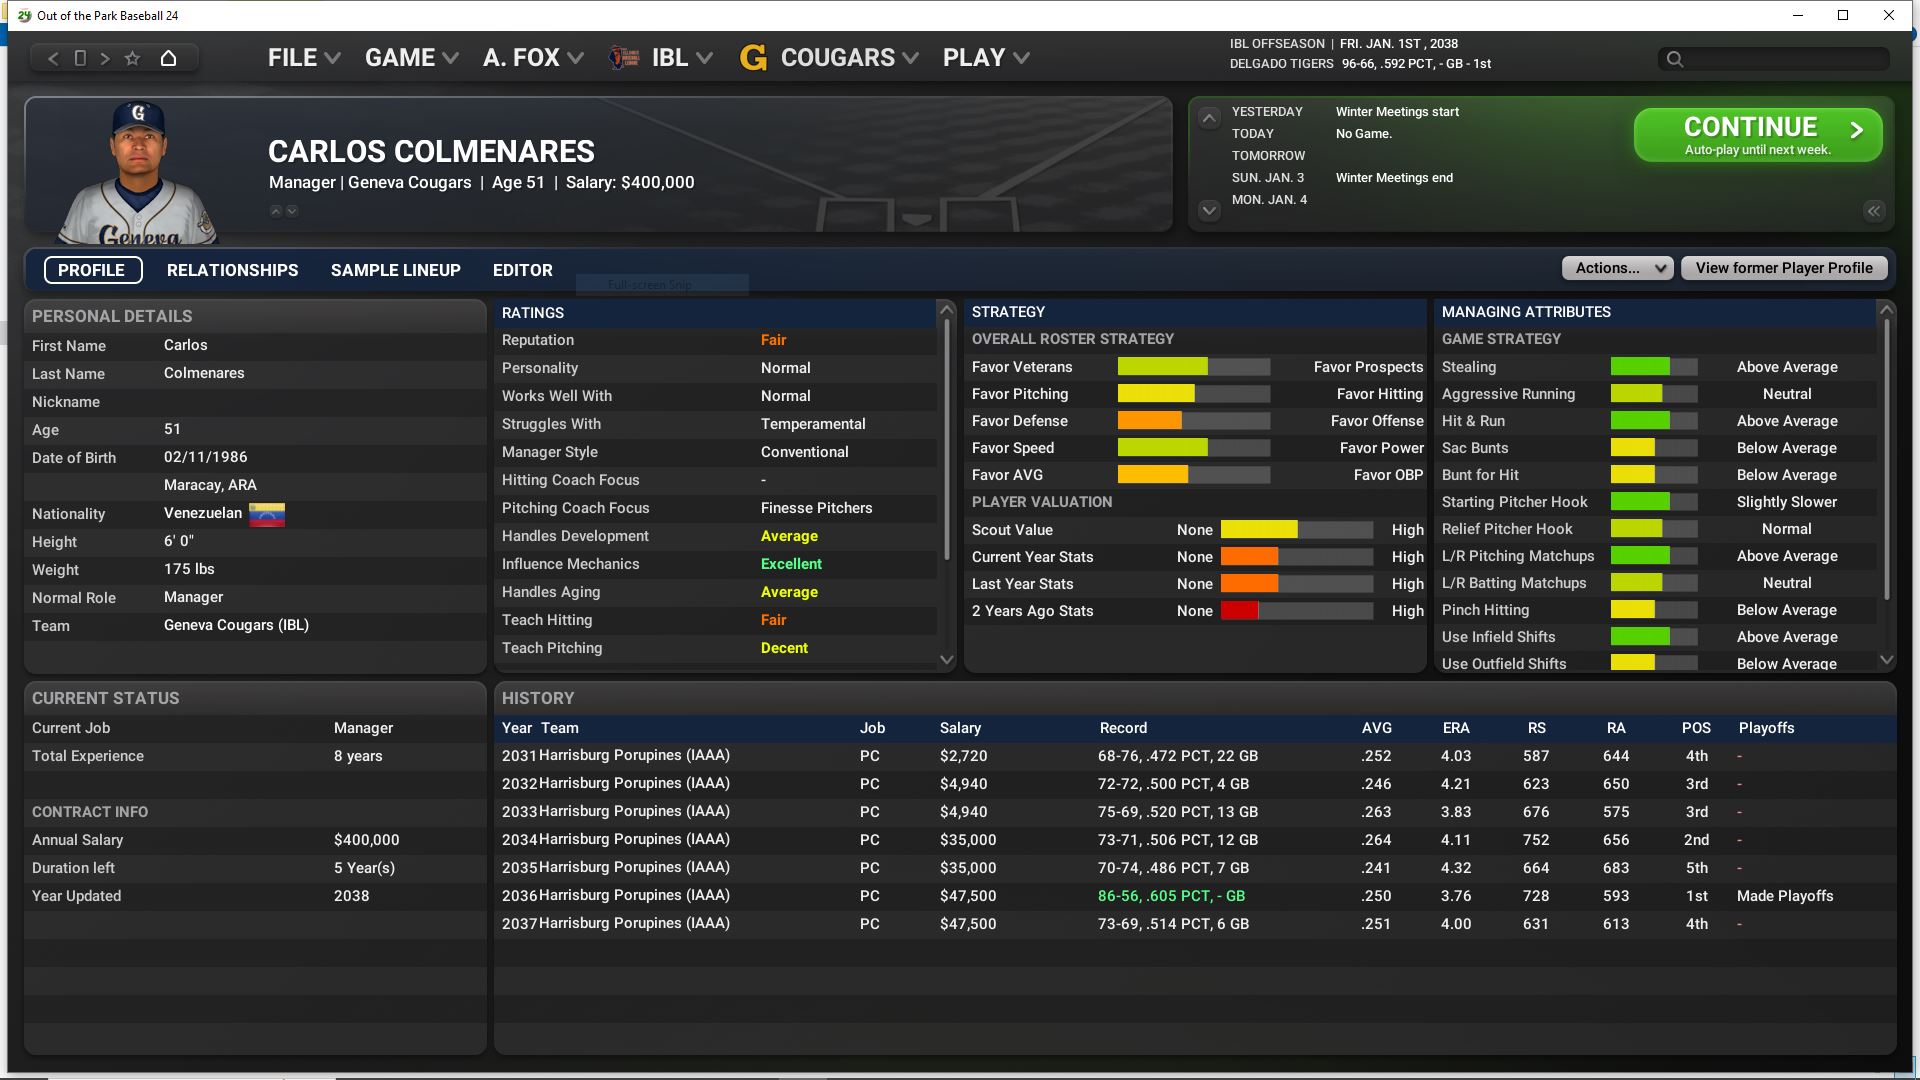Go to the home screen icon
This screenshot has width=1920, height=1080.
click(x=168, y=58)
